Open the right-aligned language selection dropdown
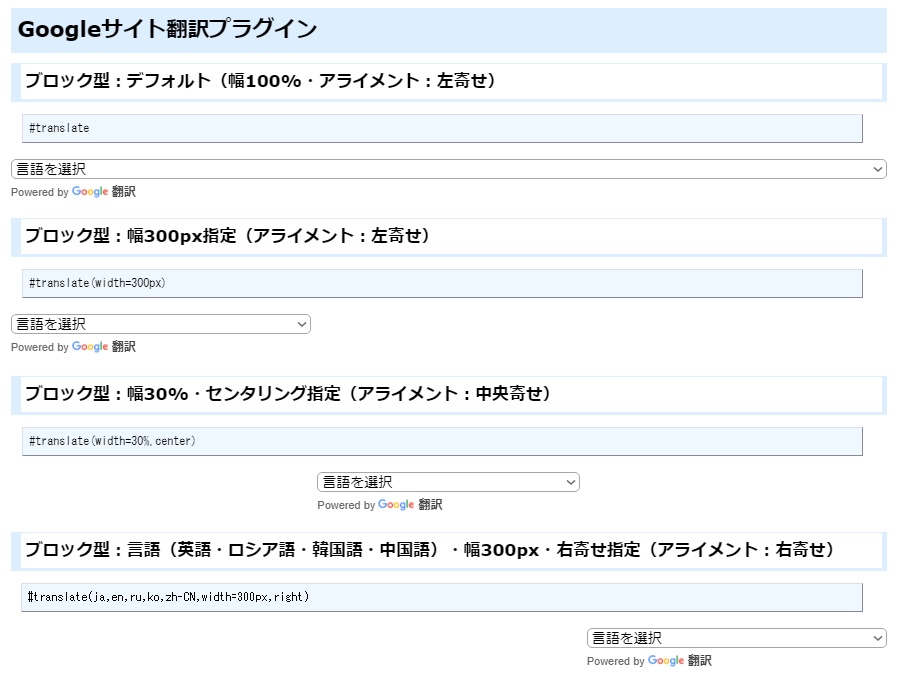The height and width of the screenshot is (680, 900). pyautogui.click(x=737, y=637)
